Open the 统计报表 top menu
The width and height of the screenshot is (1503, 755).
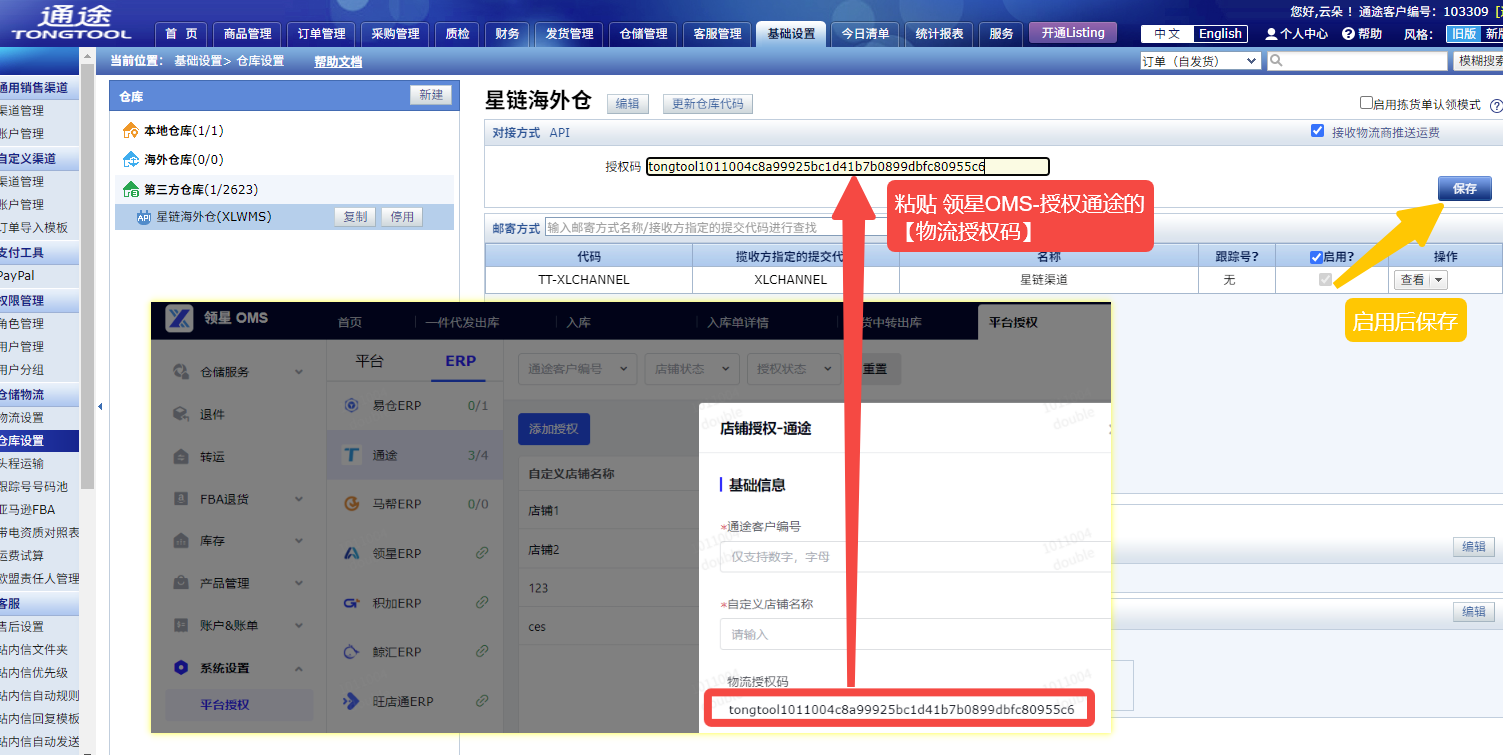939,34
